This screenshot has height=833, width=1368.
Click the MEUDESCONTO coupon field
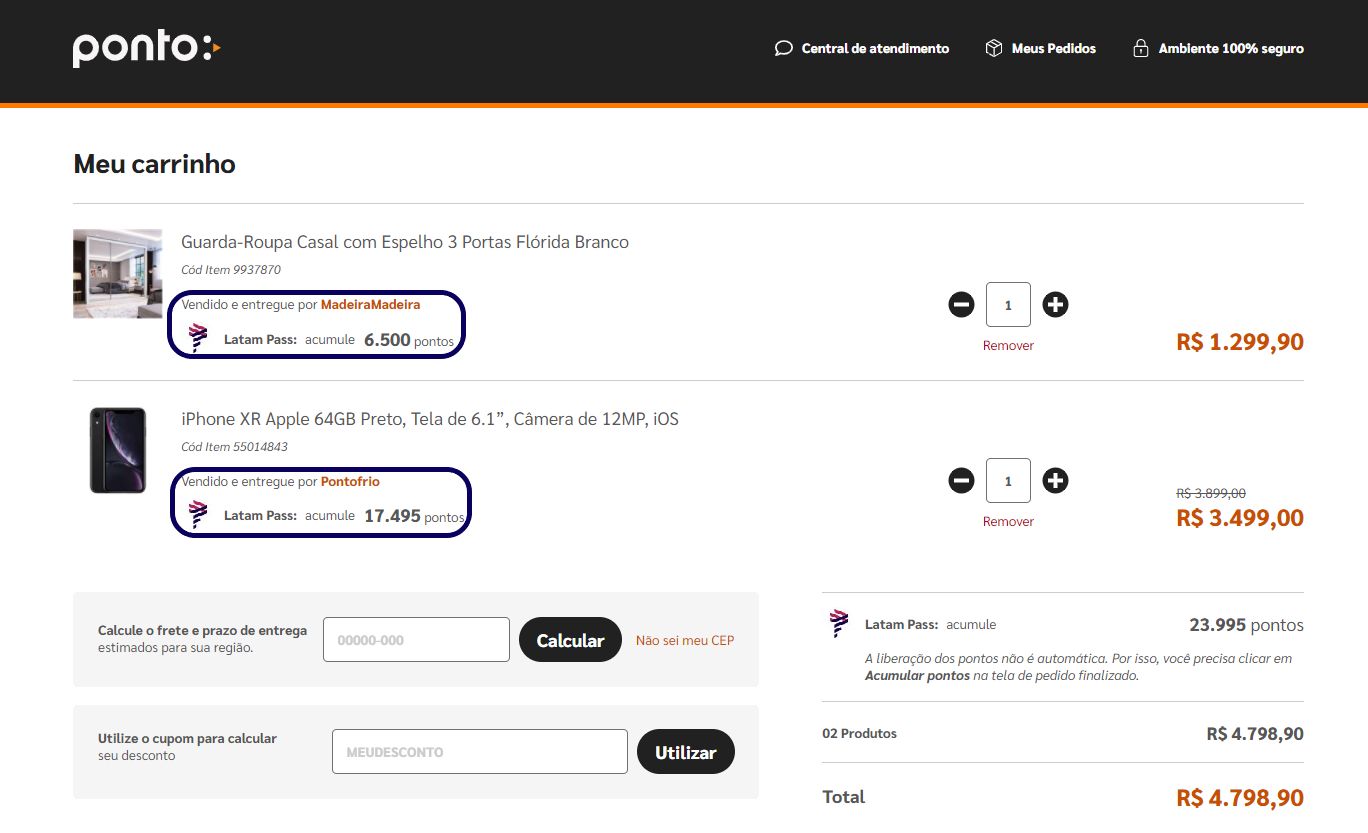pos(480,752)
